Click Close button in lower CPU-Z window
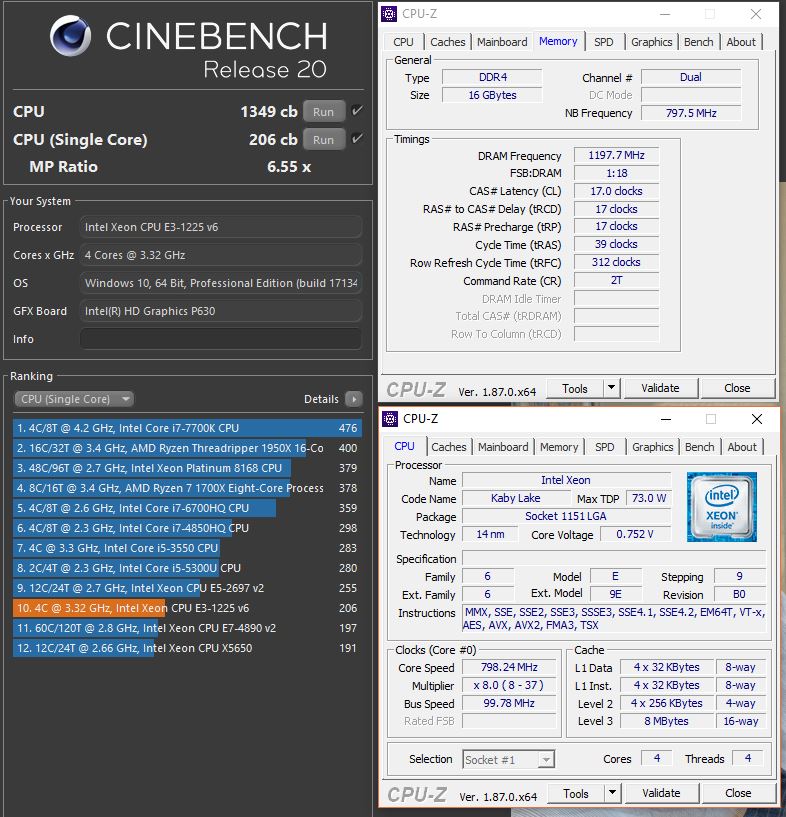The image size is (786, 817). pyautogui.click(x=738, y=793)
